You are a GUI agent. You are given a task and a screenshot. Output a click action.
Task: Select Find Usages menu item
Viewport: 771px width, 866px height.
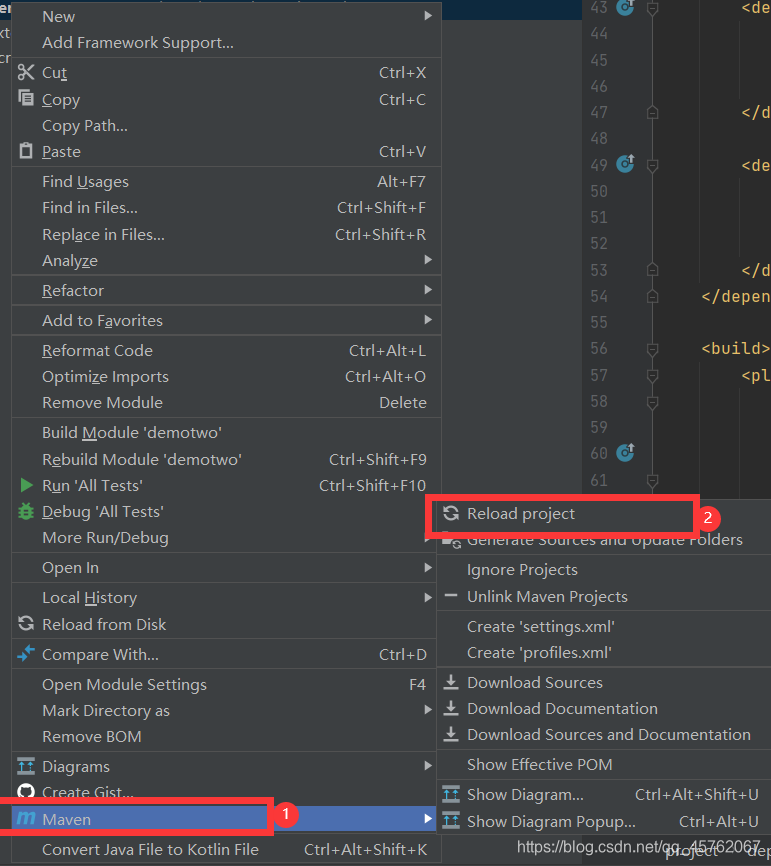(x=226, y=181)
